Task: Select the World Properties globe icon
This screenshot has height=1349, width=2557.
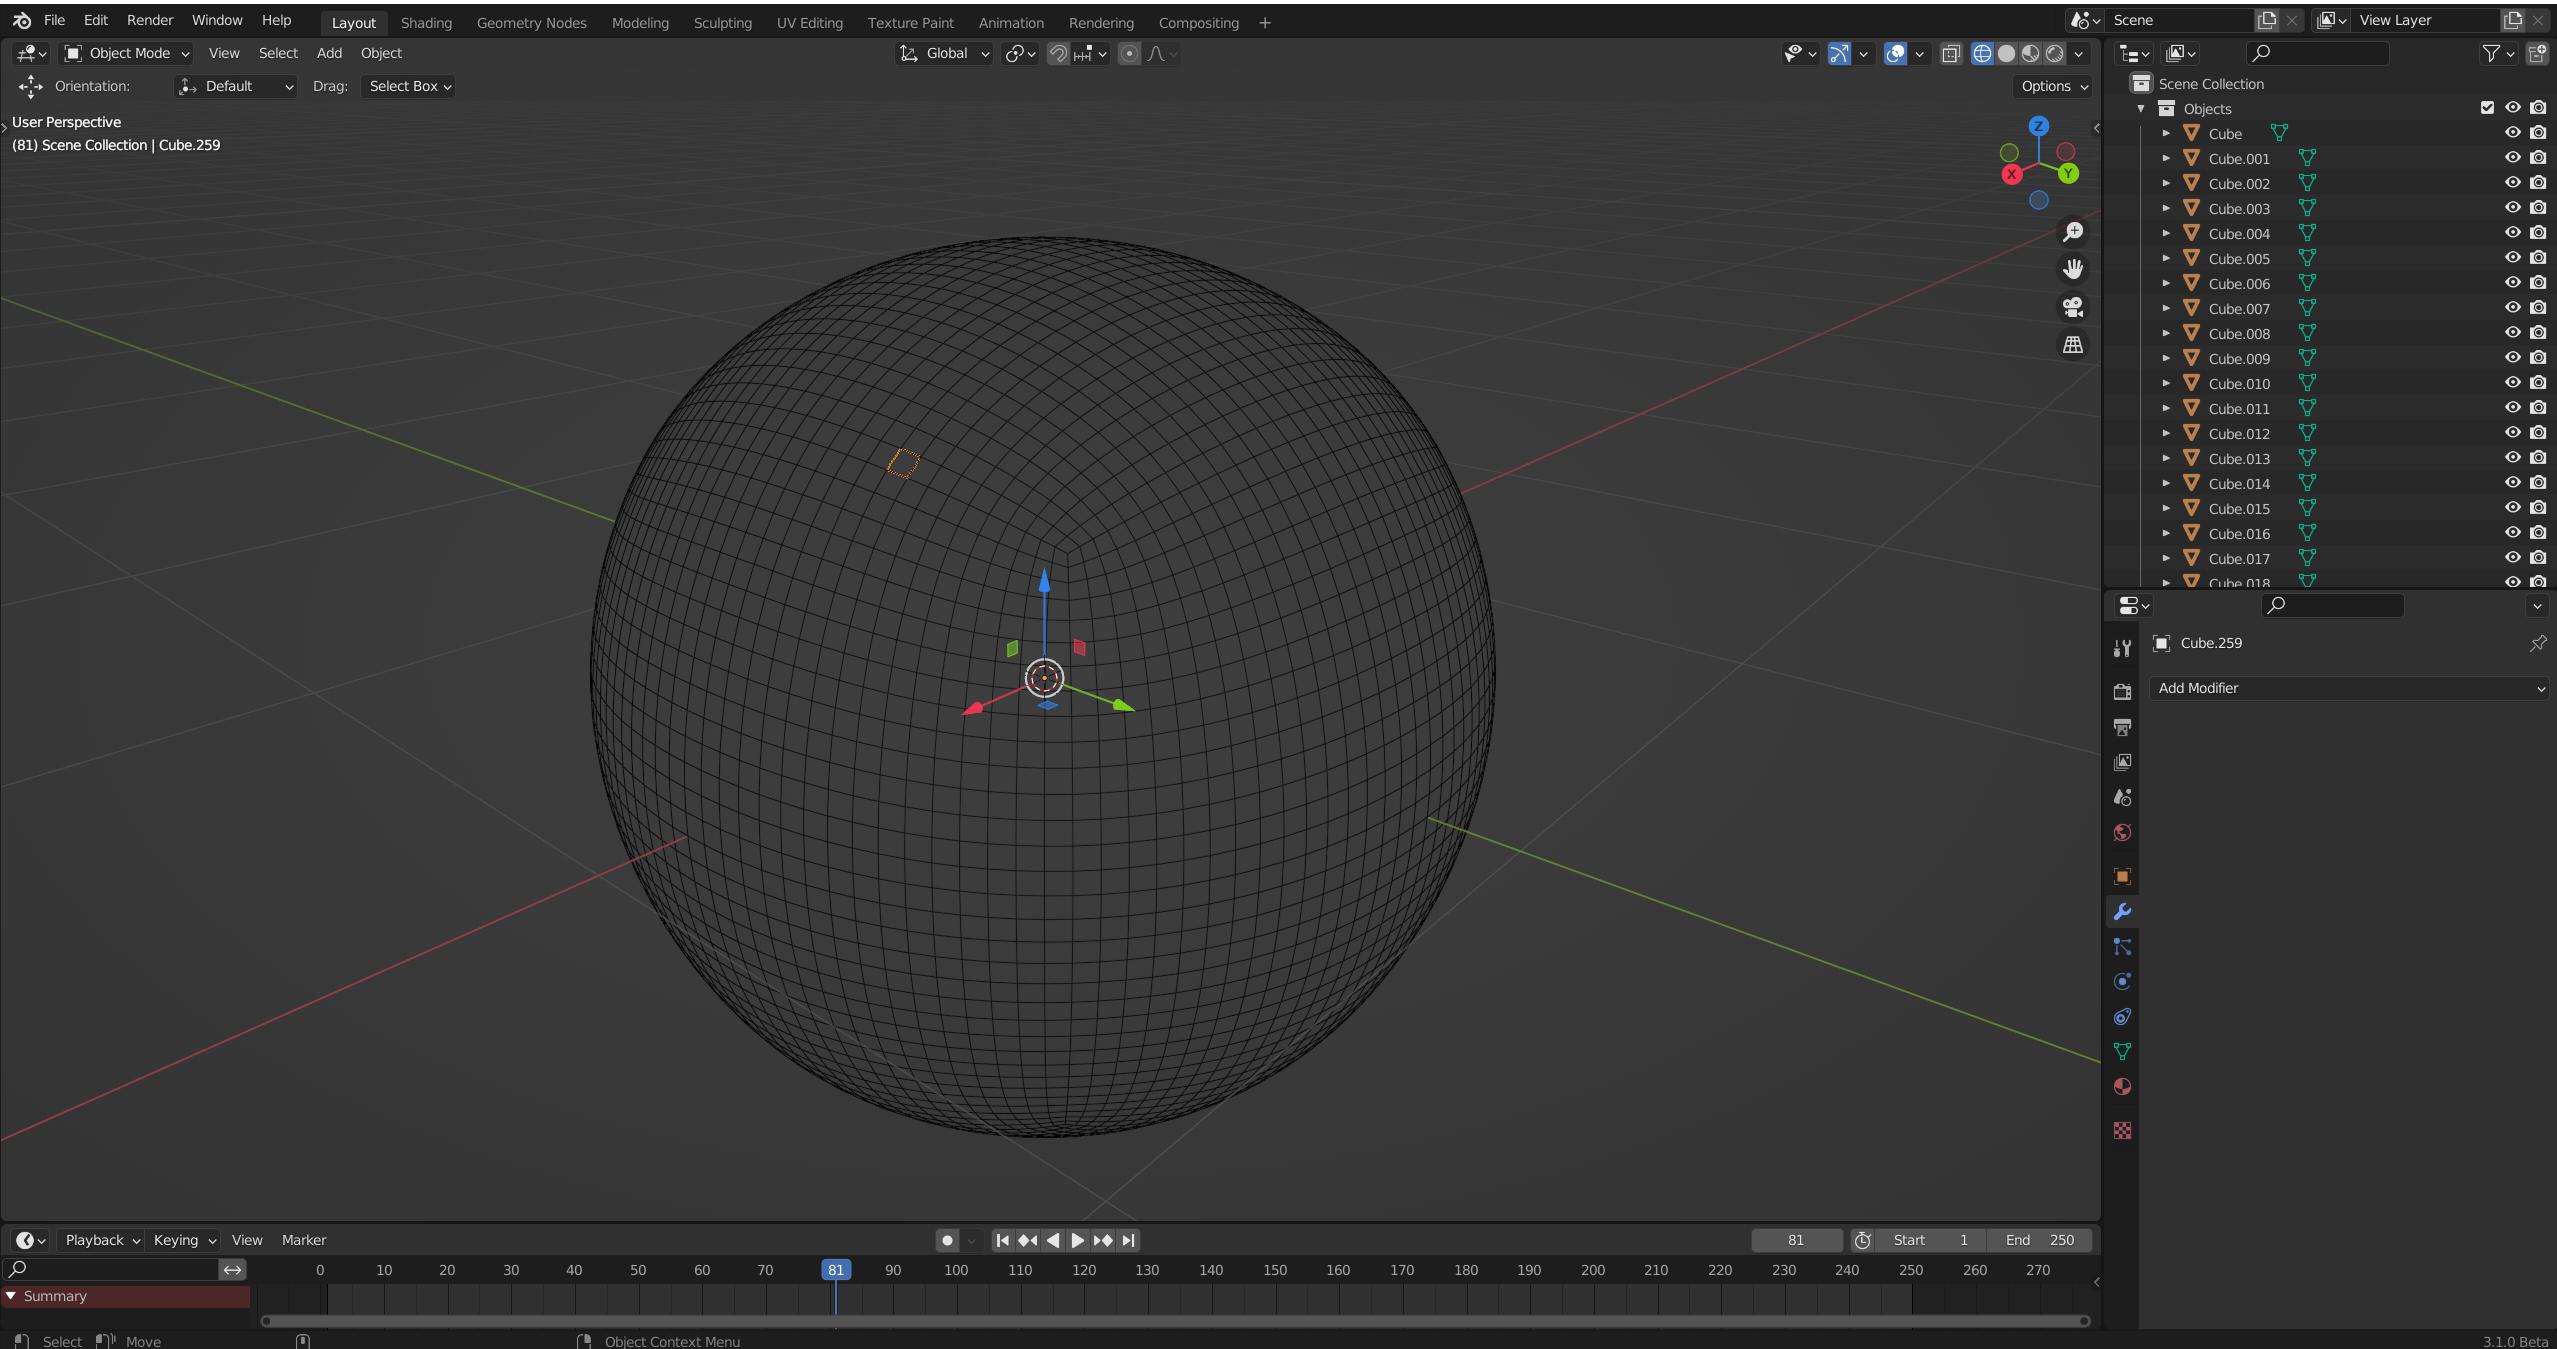Action: (2124, 832)
